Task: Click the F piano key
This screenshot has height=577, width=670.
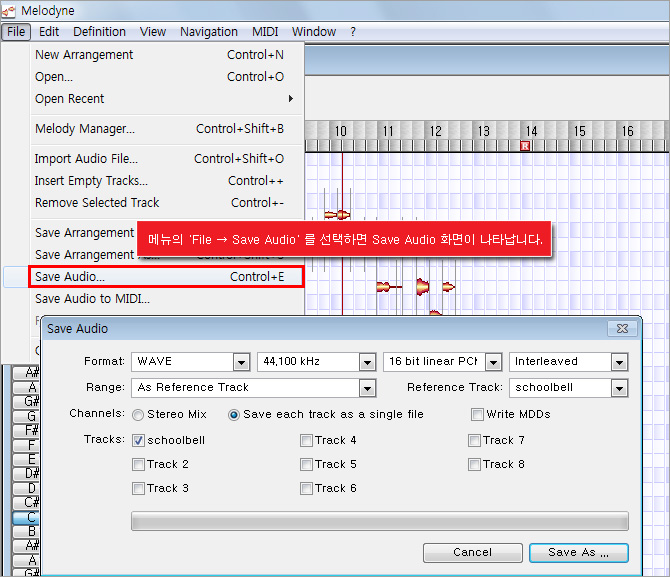Action: pyautogui.click(x=26, y=445)
